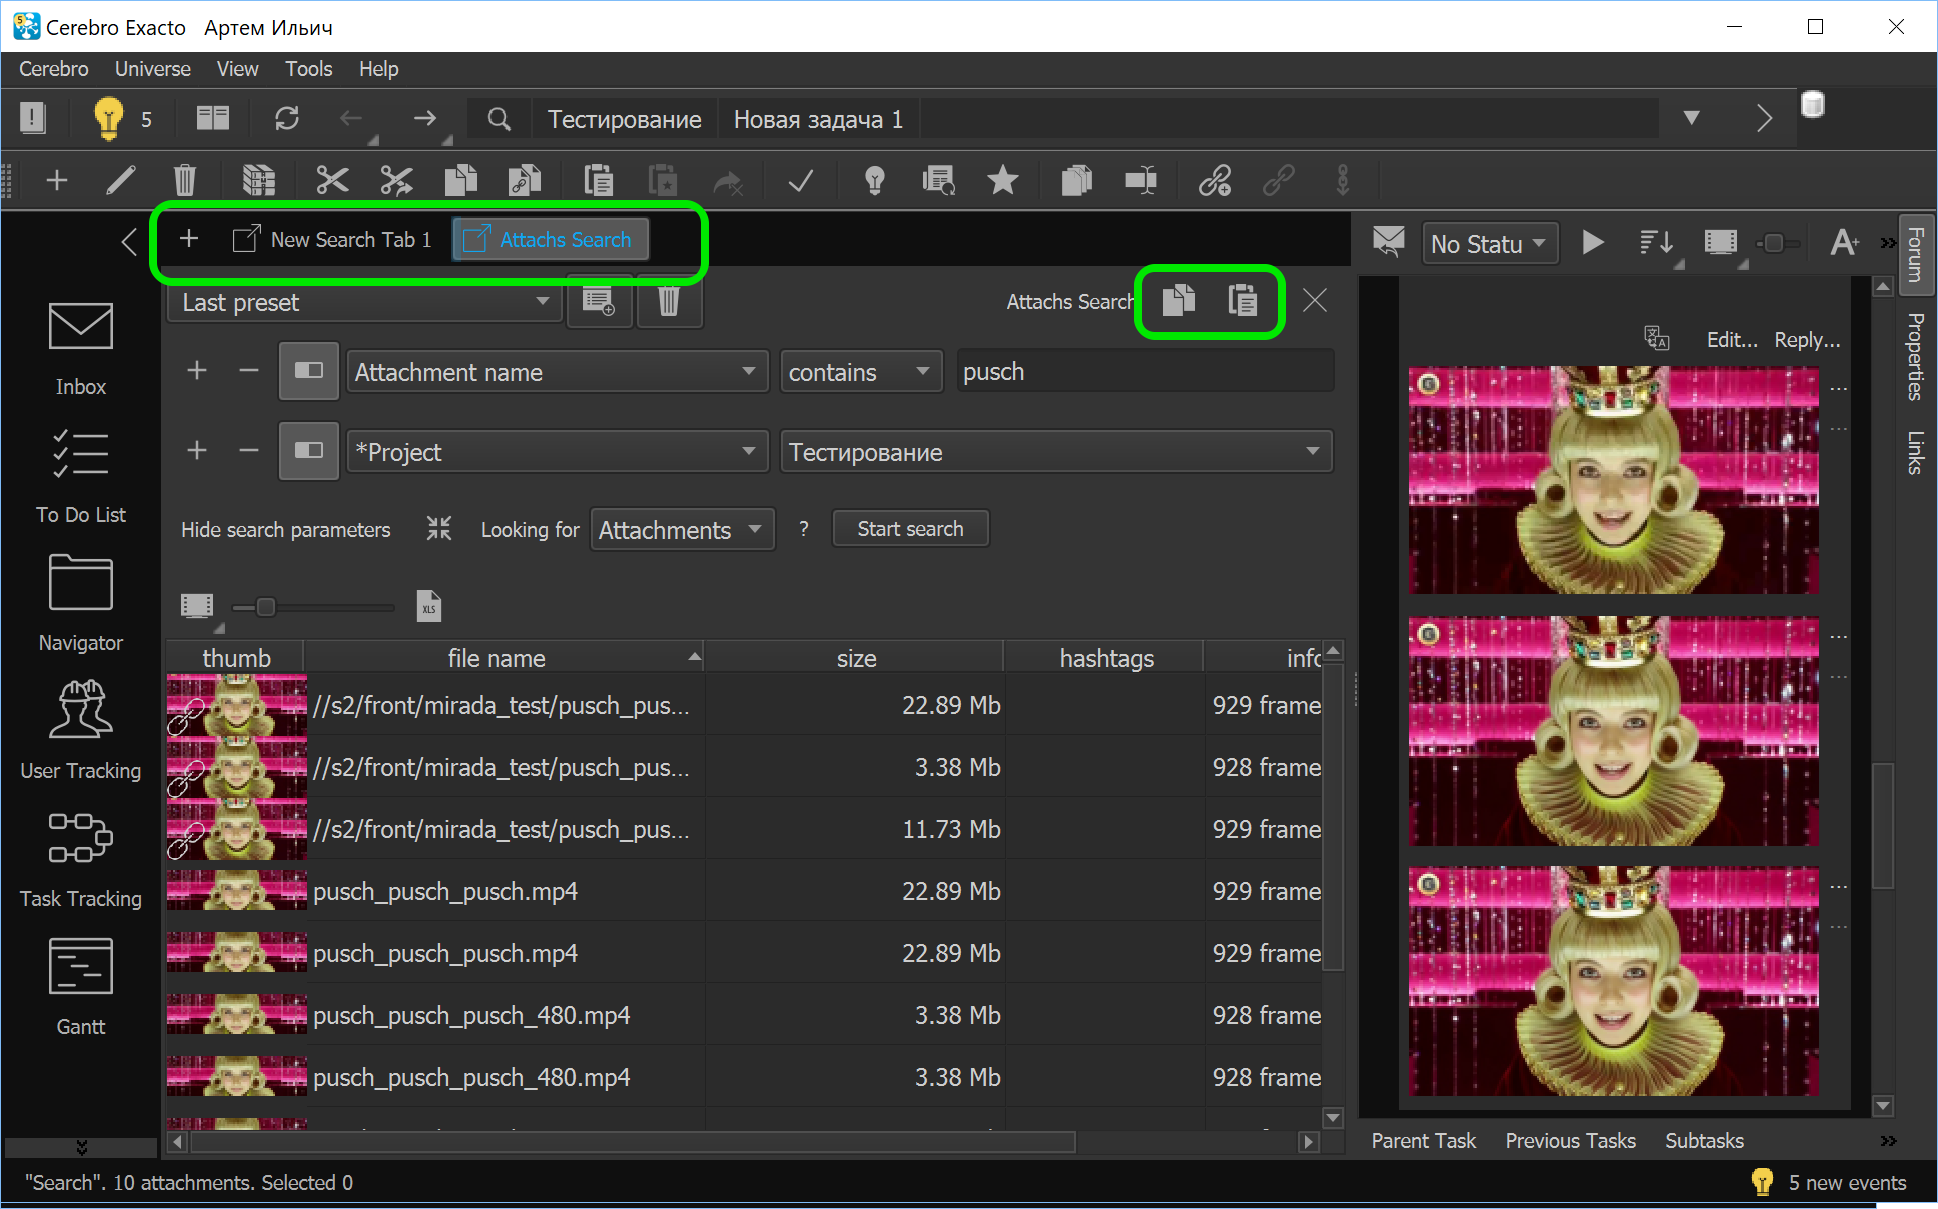Image resolution: width=1938 pixels, height=1209 pixels.
Task: Open the Attachment name field dropdown
Action: pyautogui.click(x=557, y=372)
